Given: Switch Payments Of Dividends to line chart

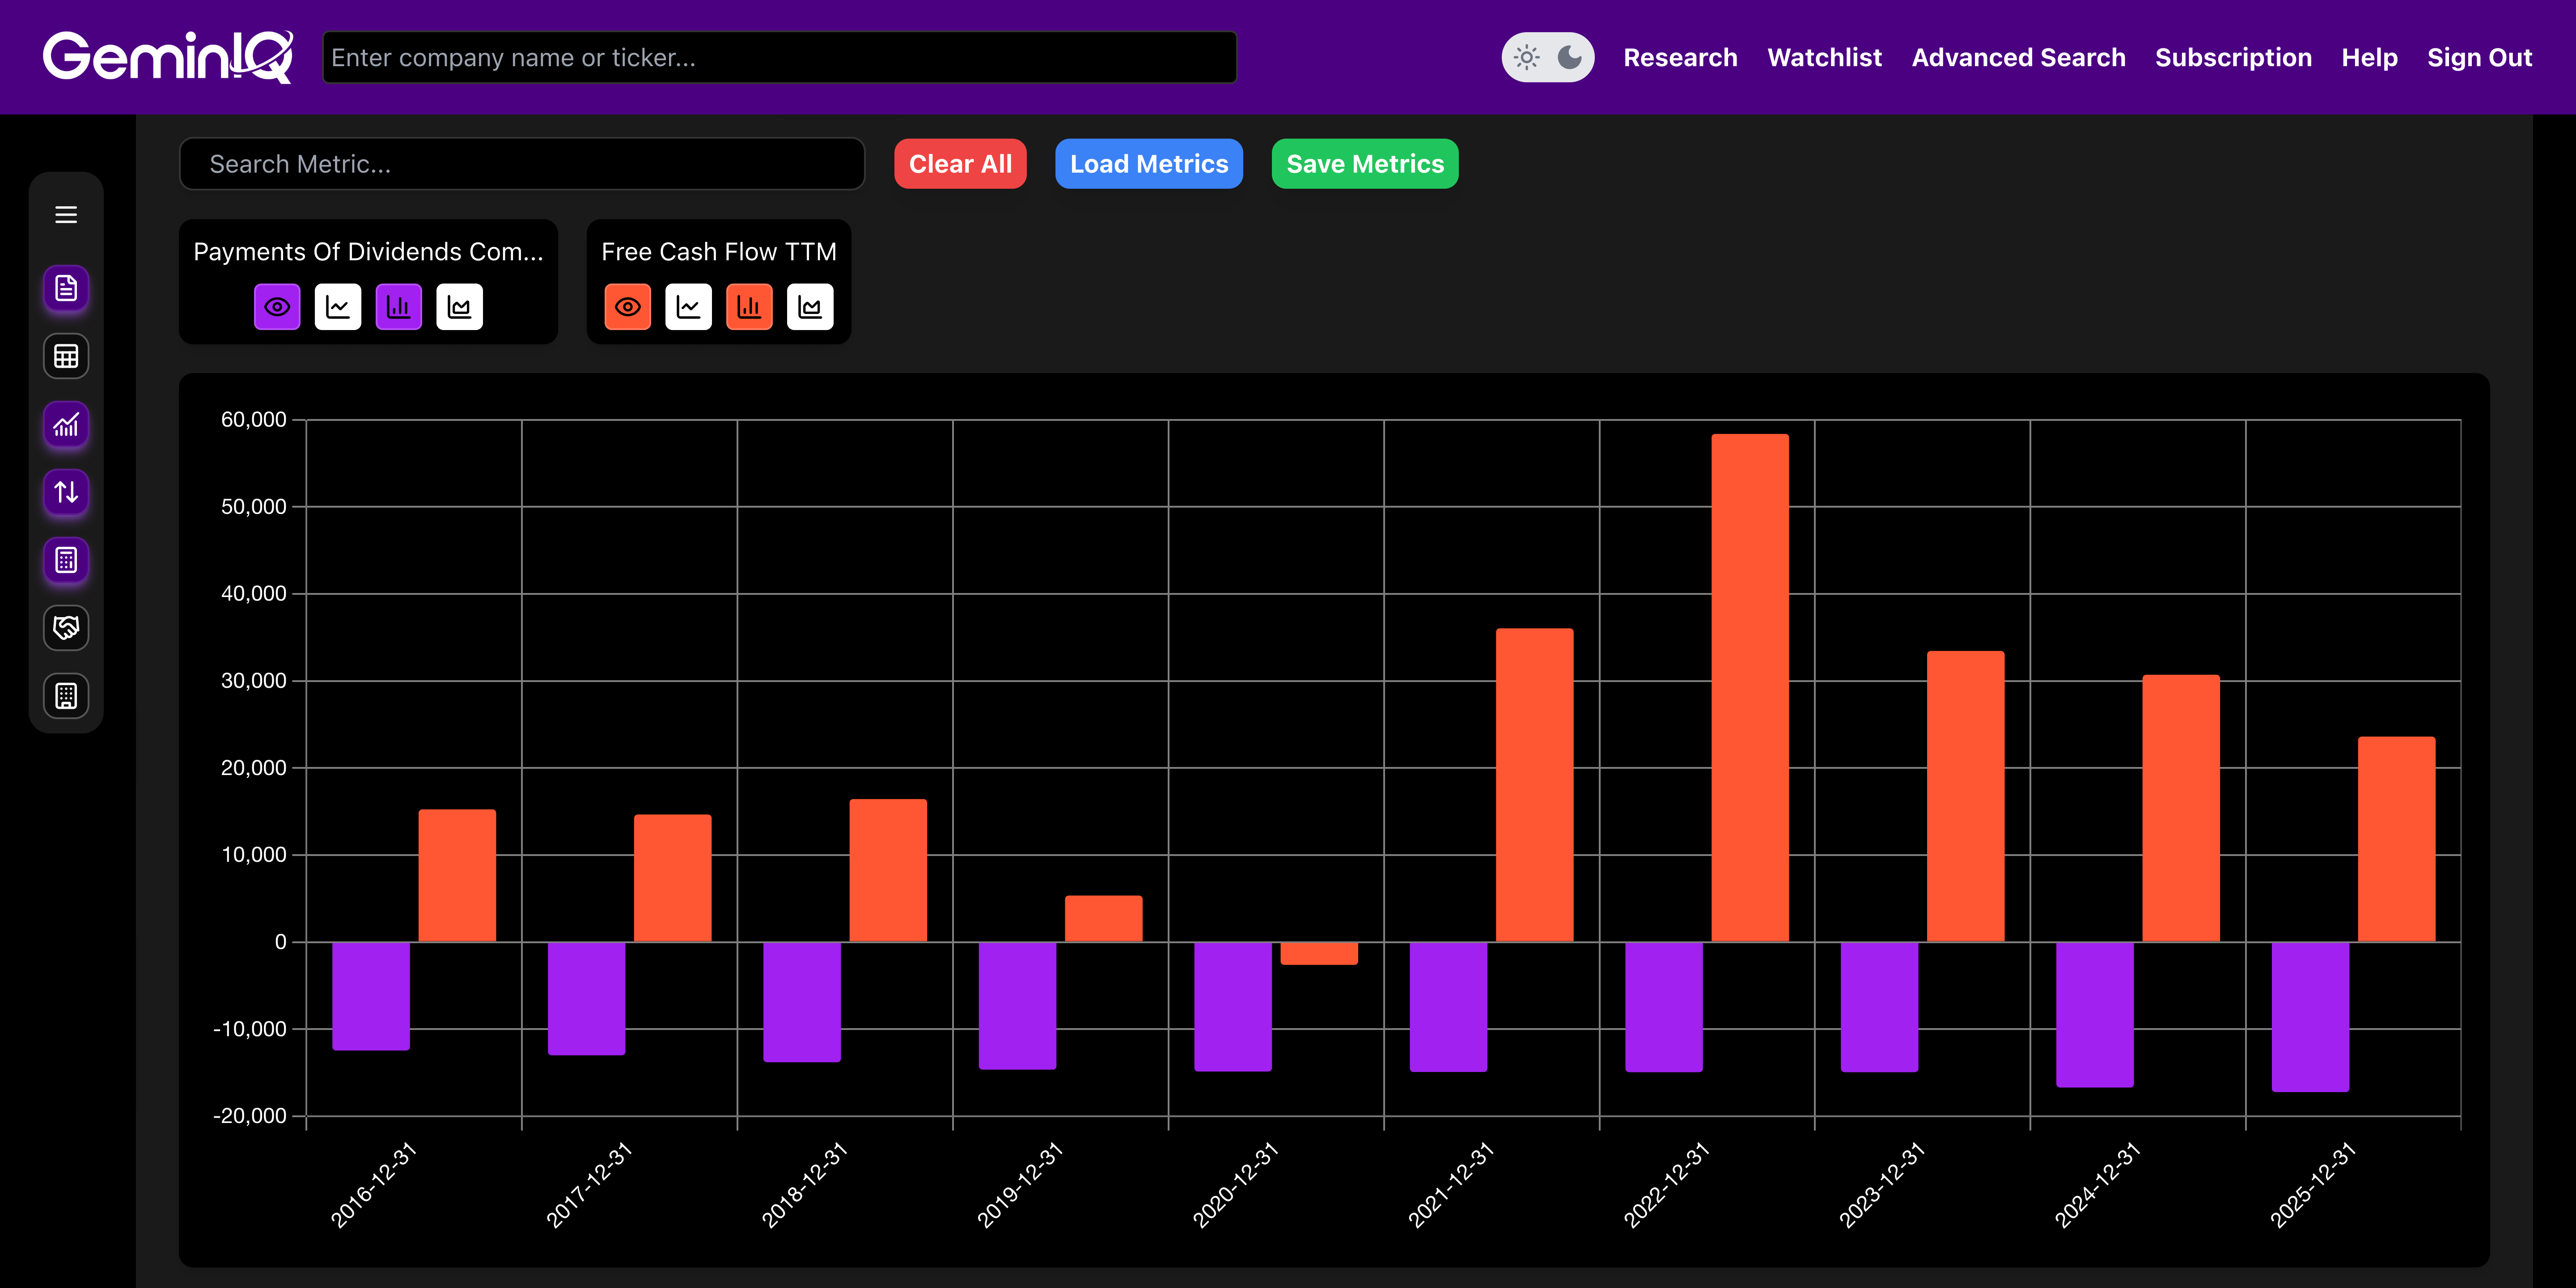Looking at the screenshot, I should (x=338, y=307).
